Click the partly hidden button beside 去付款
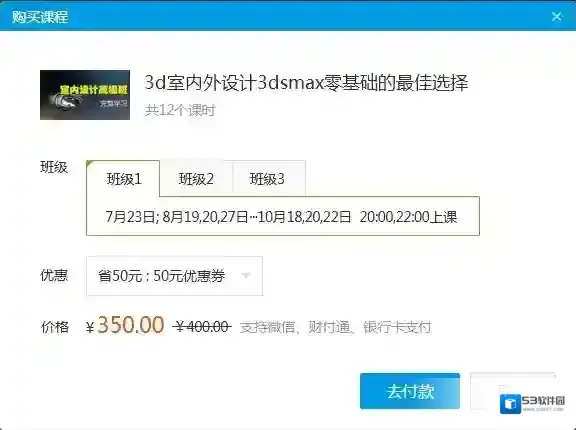 513,391
